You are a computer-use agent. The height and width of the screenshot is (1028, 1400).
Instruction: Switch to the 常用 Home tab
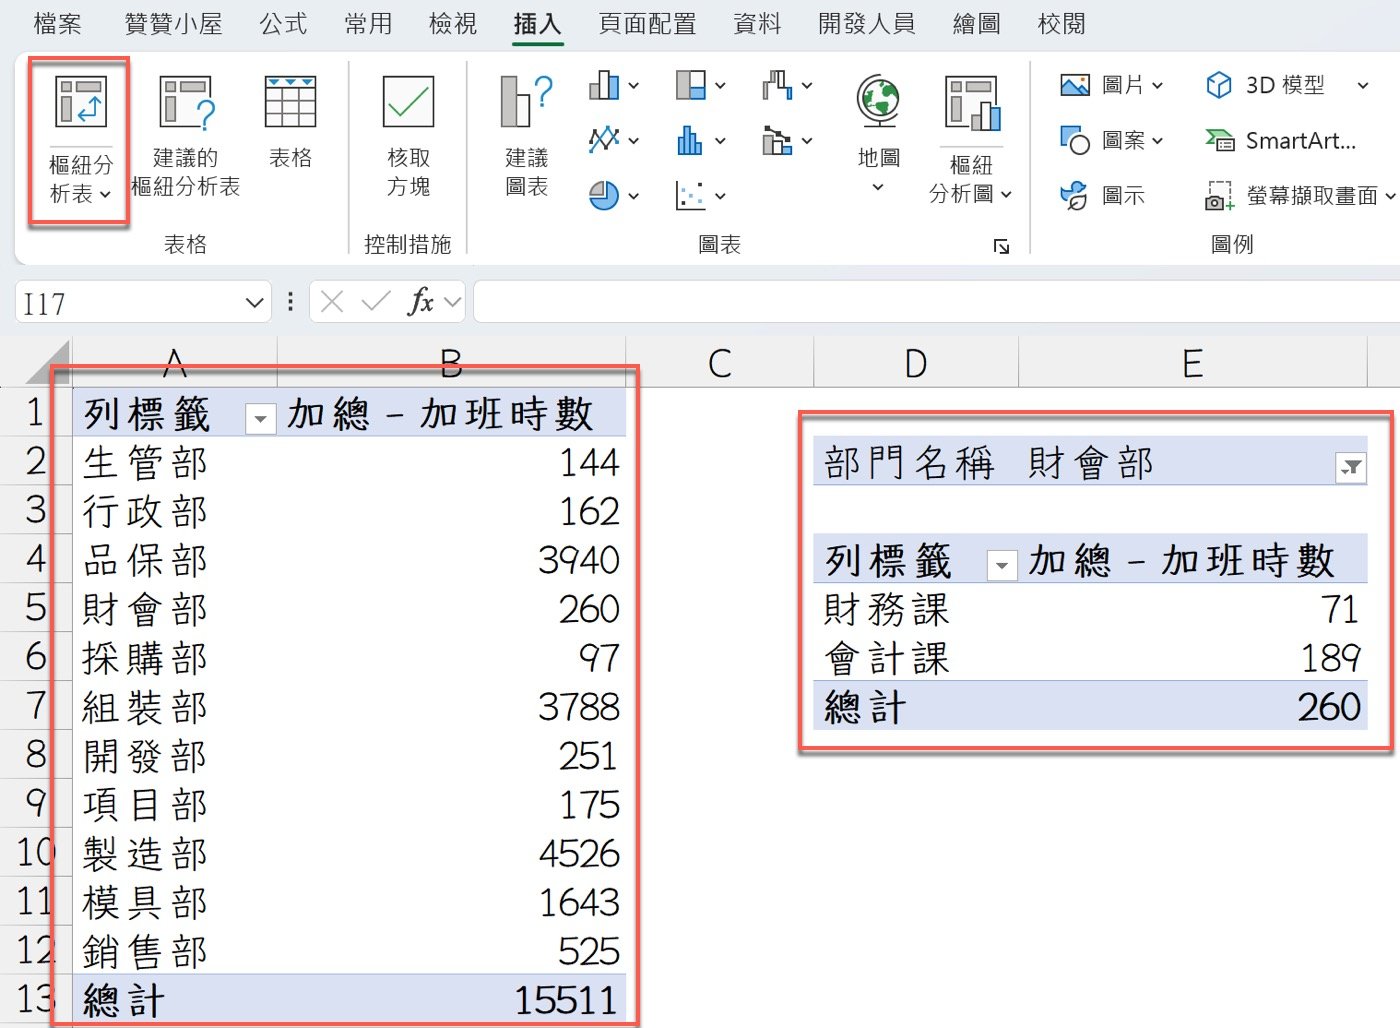(x=368, y=24)
